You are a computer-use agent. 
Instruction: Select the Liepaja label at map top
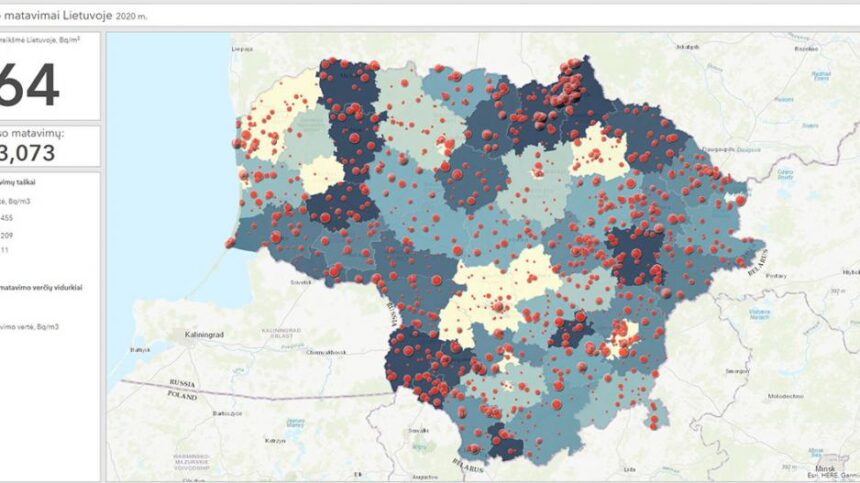point(241,47)
